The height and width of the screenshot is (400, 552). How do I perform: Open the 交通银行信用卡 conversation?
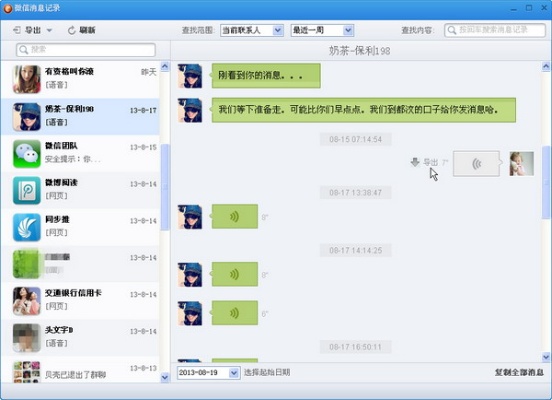[80, 301]
